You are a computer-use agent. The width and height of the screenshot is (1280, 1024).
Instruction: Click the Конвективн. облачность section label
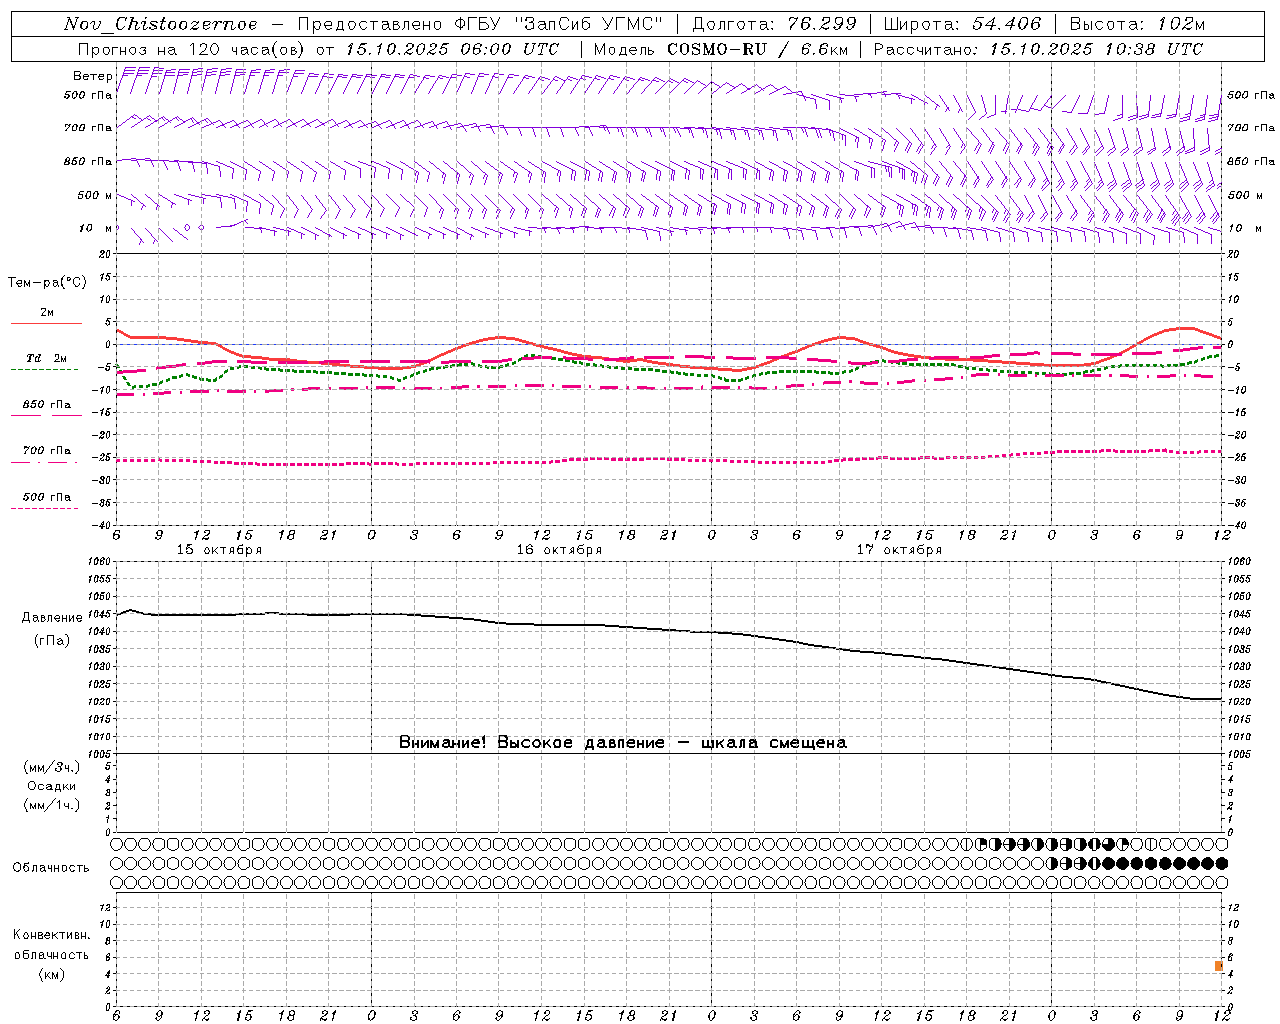click(x=51, y=945)
